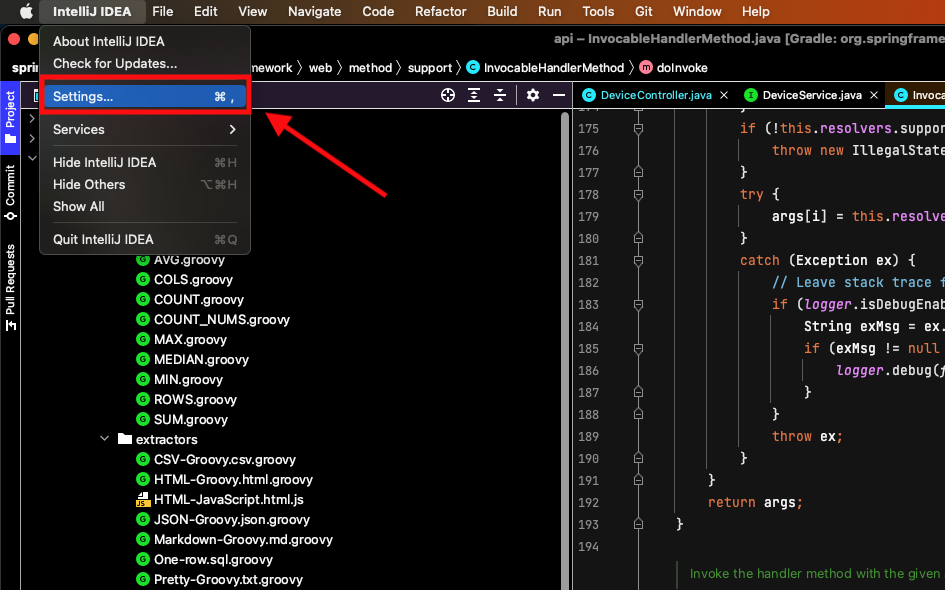The image size is (945, 590).
Task: Collapse the extractors folder
Action: pos(105,439)
